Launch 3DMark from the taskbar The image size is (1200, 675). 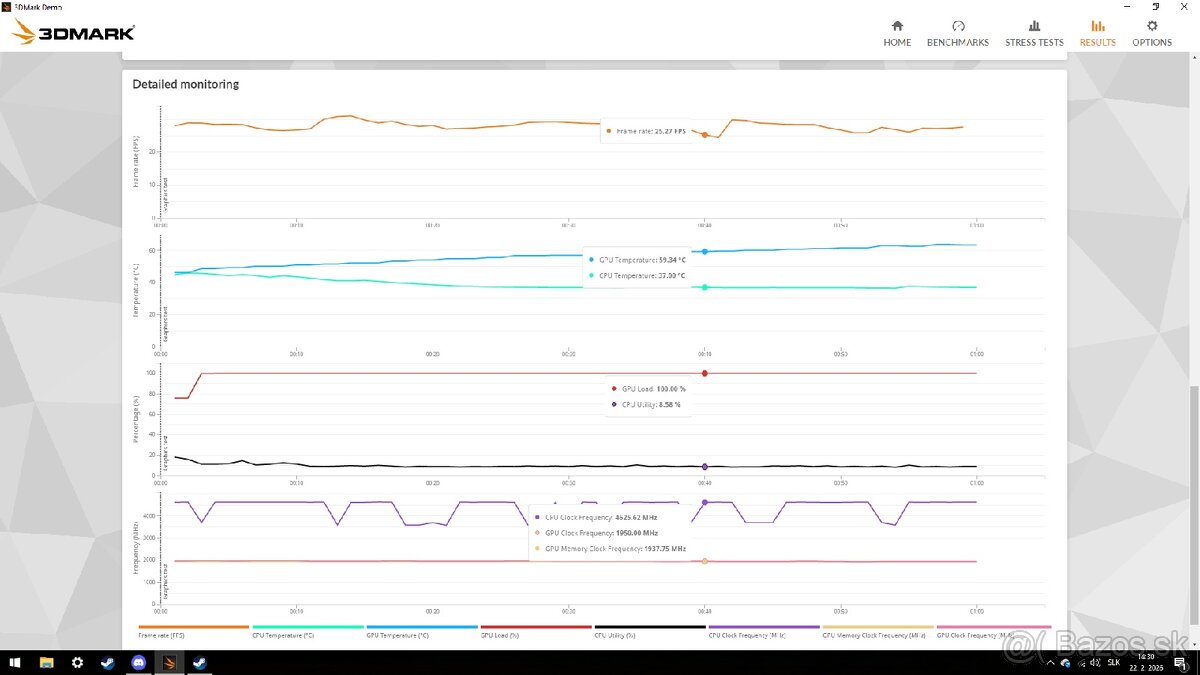168,662
